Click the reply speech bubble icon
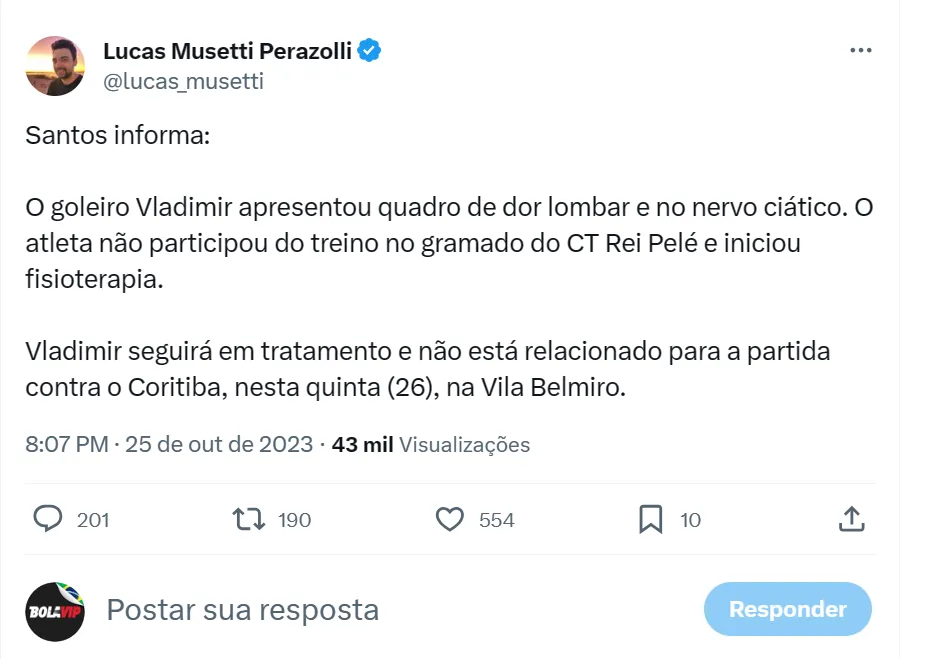 48,519
